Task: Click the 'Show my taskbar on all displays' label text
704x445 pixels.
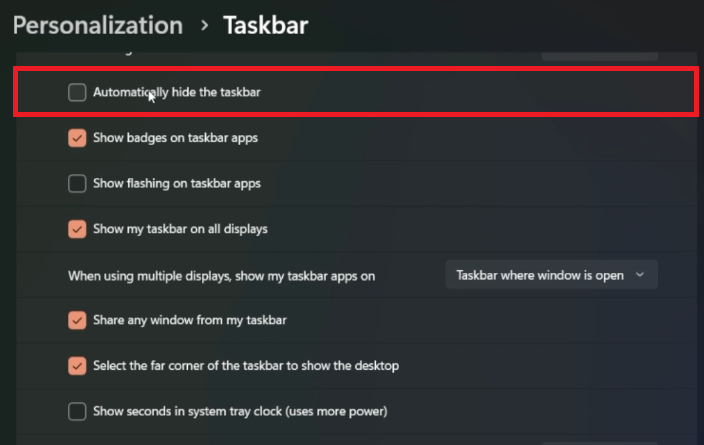Action: 180,229
